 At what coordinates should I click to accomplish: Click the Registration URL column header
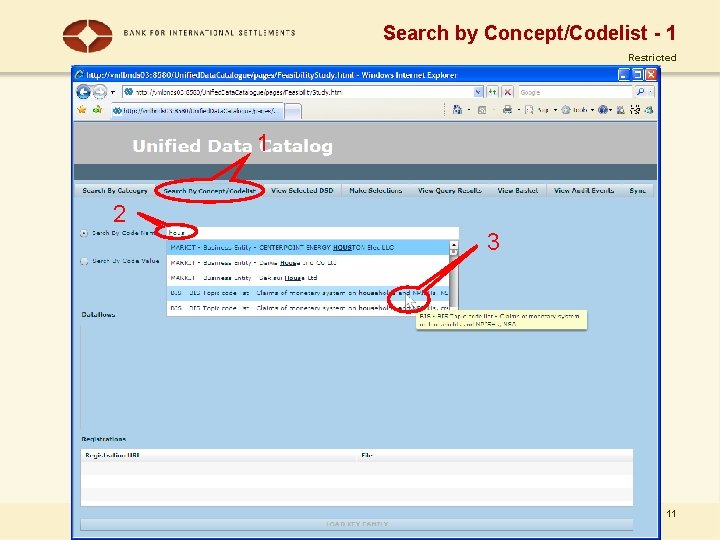(219, 455)
